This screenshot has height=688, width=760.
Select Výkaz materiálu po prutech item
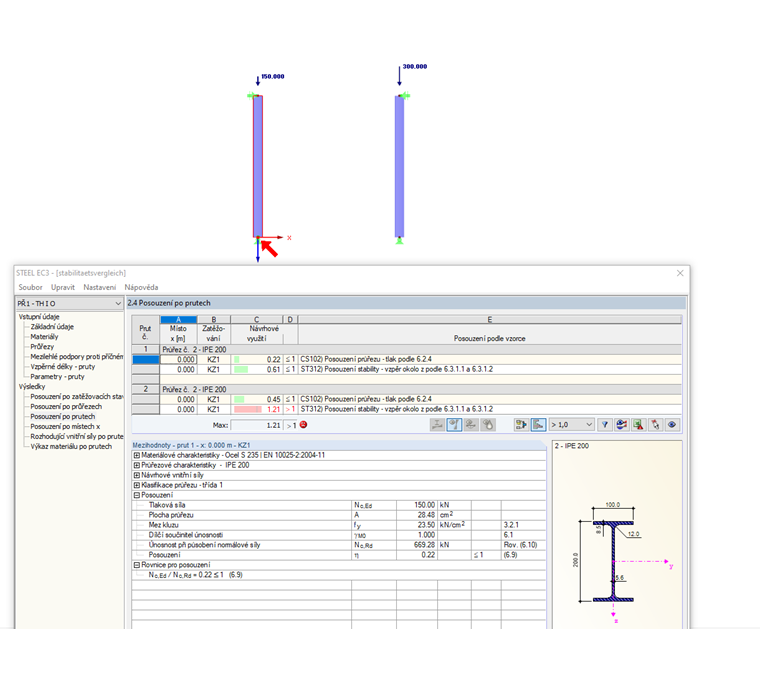[71, 447]
